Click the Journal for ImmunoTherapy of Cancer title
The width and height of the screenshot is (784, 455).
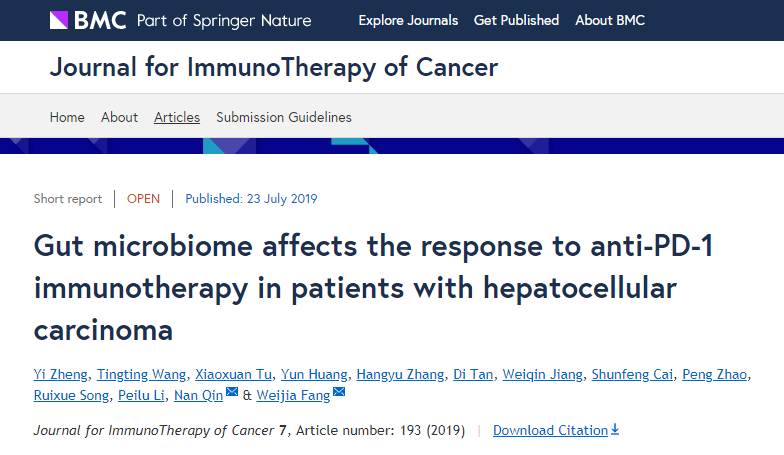pos(273,68)
